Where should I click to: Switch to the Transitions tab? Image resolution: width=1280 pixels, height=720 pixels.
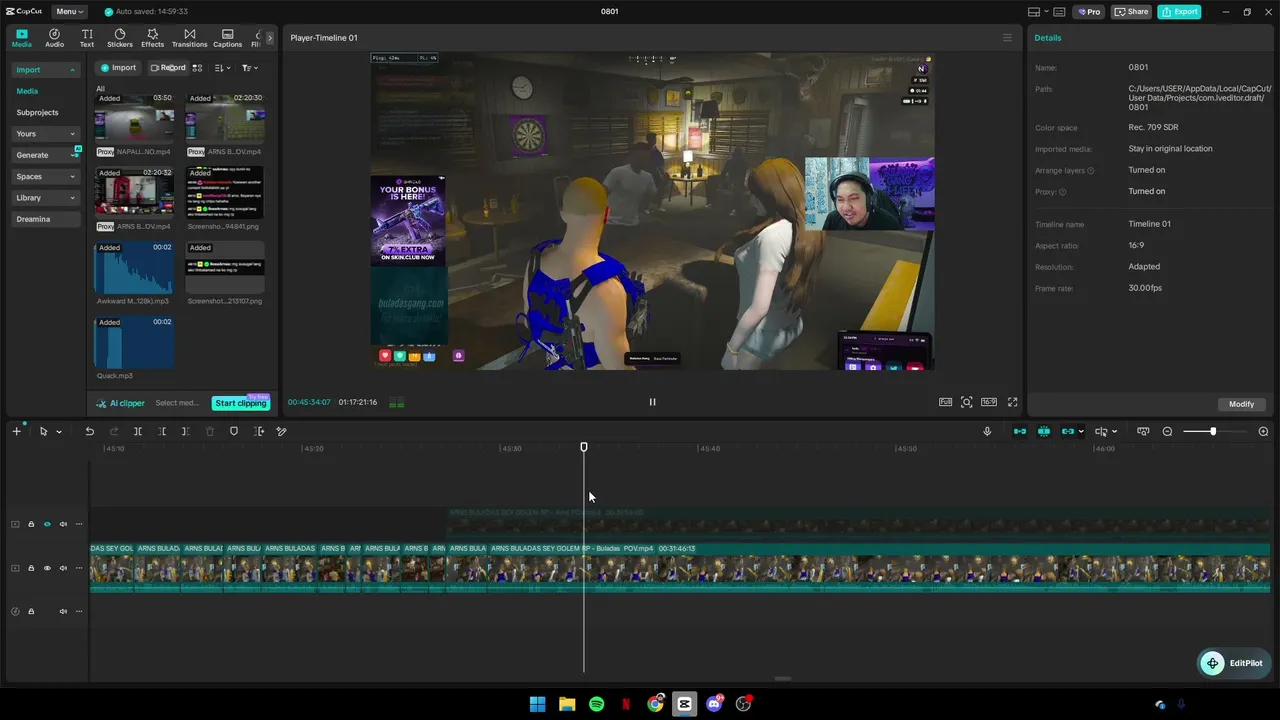pyautogui.click(x=189, y=38)
